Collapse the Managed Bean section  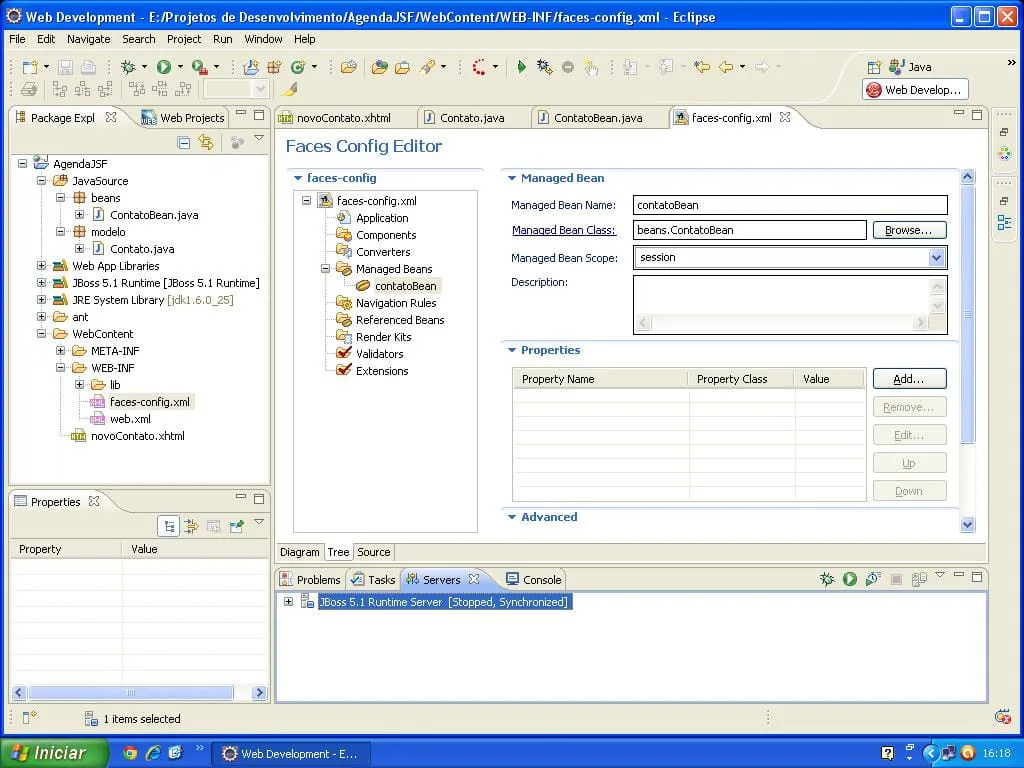(x=512, y=178)
